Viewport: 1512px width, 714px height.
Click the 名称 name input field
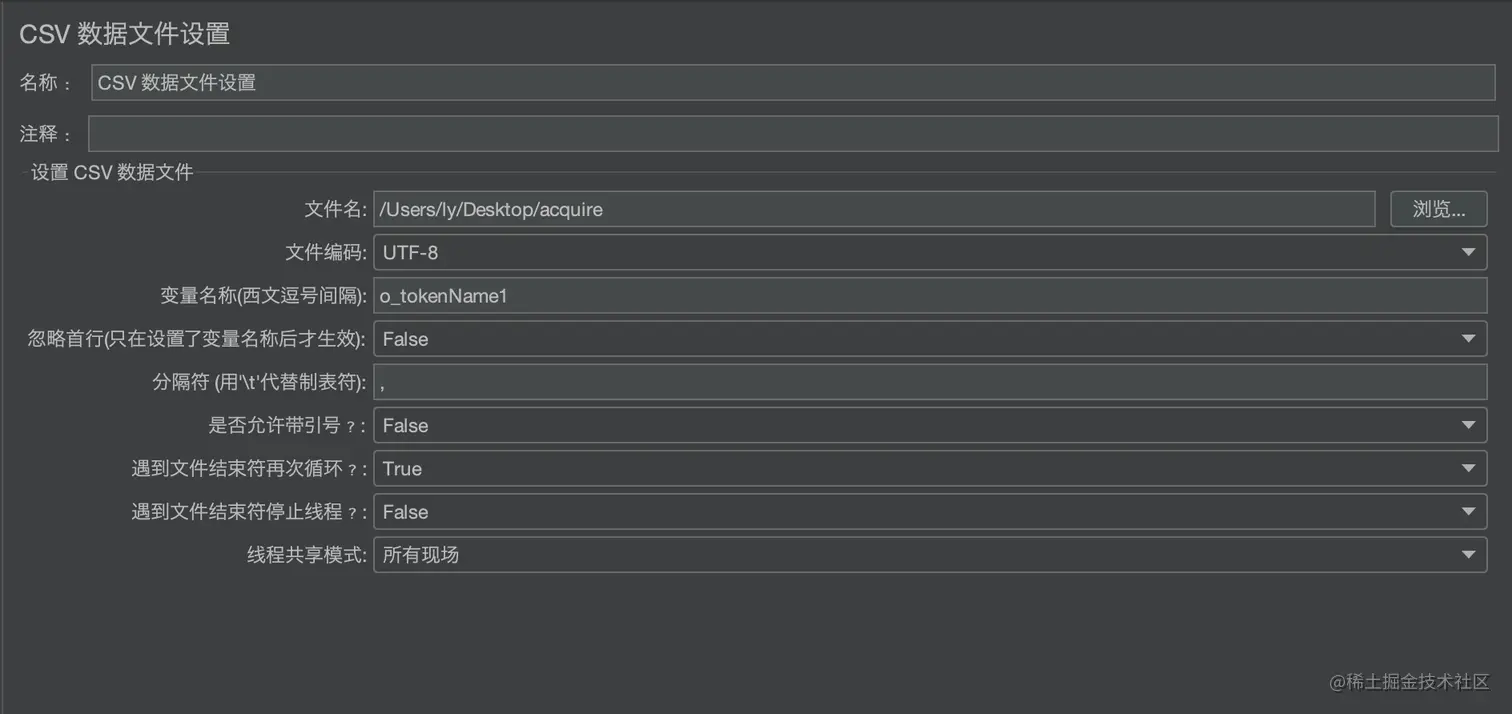700,82
